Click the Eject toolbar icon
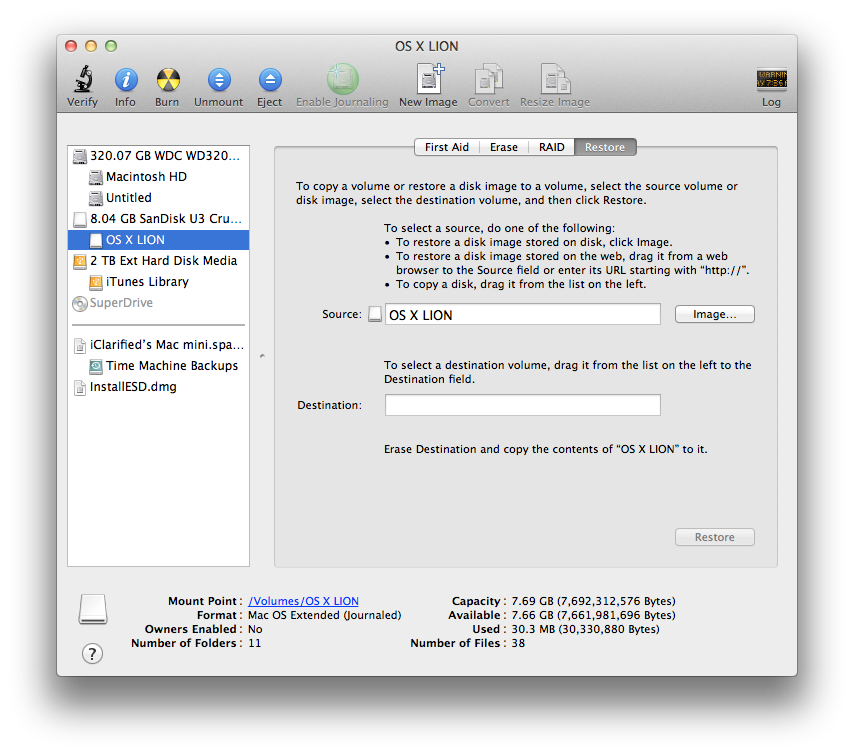Screen dimensions: 854x755 tap(269, 80)
